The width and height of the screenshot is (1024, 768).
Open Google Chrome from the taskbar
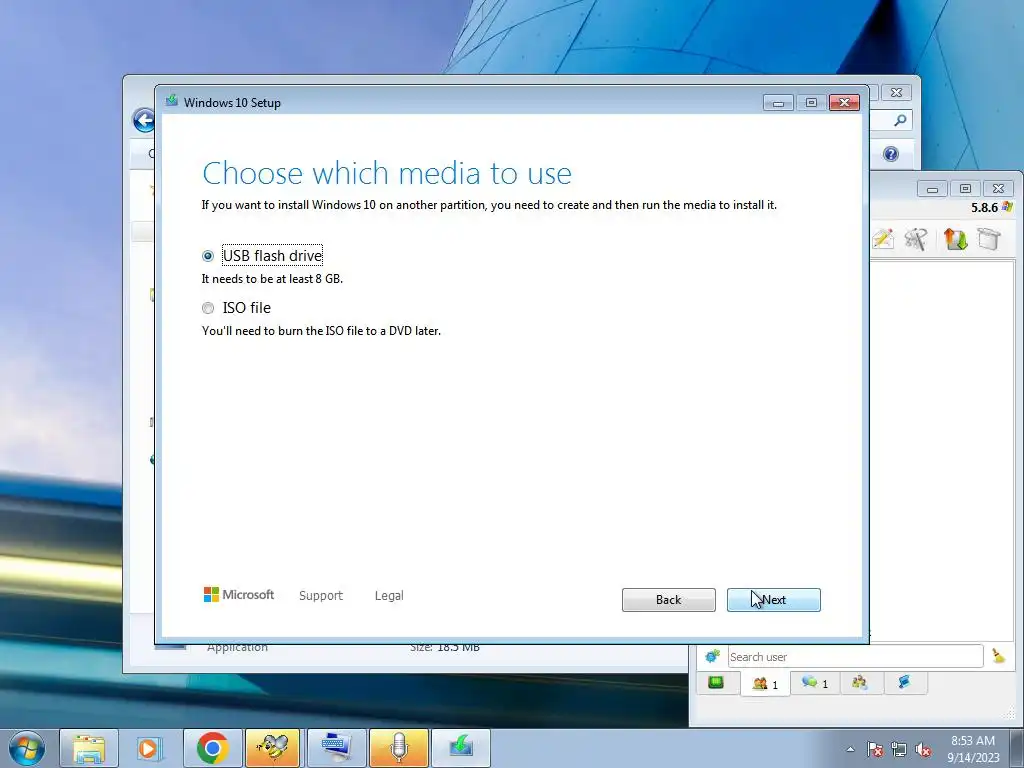[x=212, y=748]
